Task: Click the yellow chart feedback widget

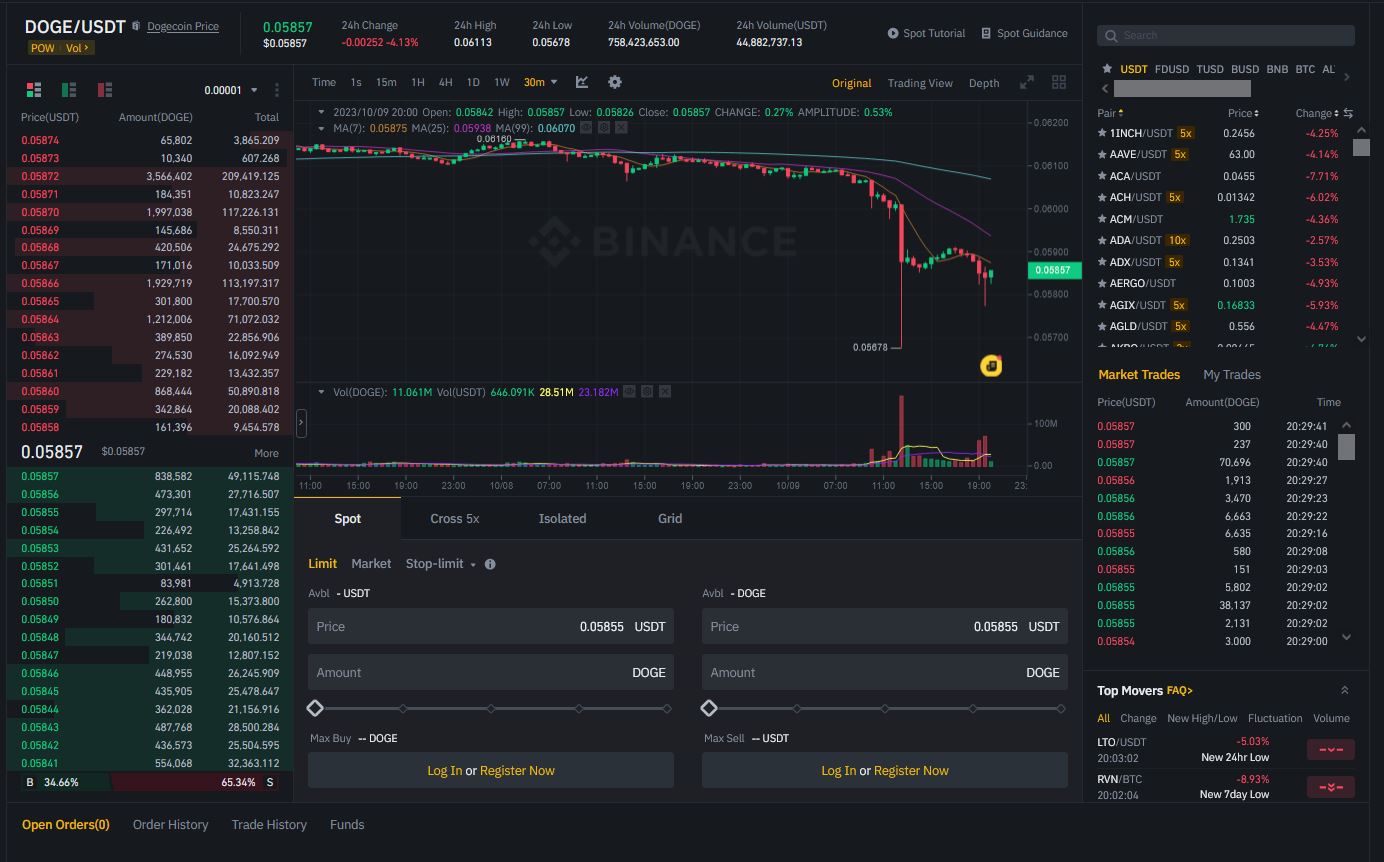Action: point(991,366)
